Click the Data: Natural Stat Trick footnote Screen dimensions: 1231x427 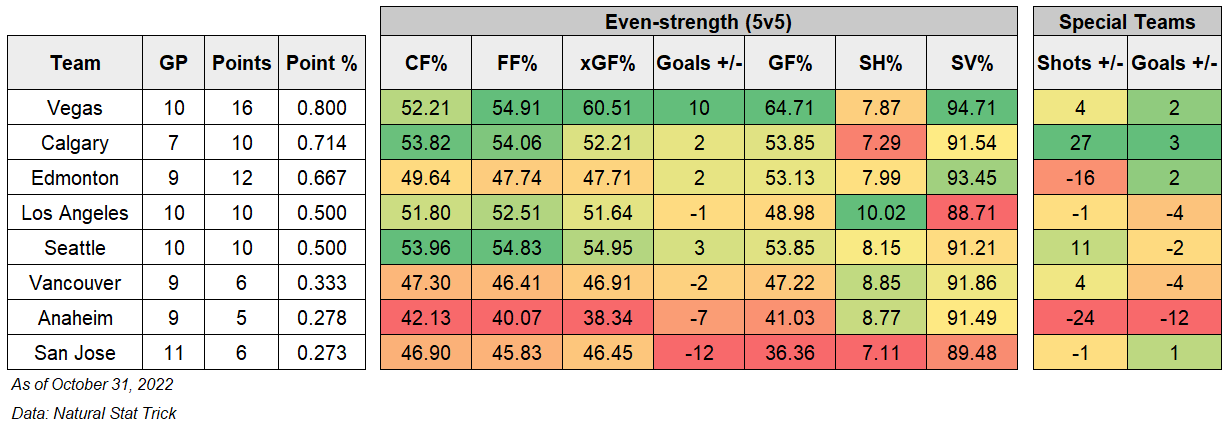pyautogui.click(x=94, y=412)
